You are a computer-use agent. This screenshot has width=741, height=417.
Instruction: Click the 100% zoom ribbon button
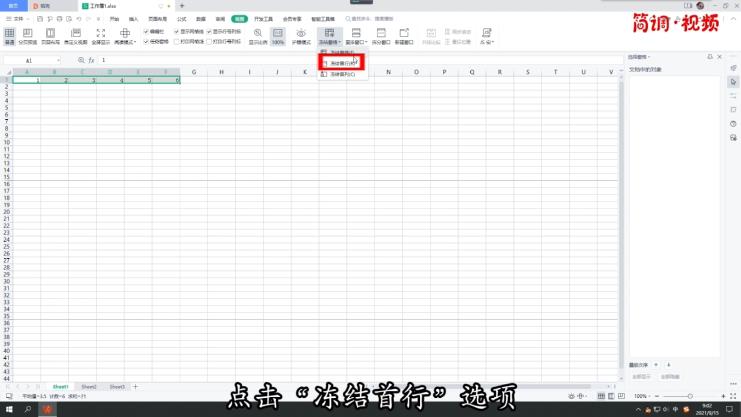[278, 36]
